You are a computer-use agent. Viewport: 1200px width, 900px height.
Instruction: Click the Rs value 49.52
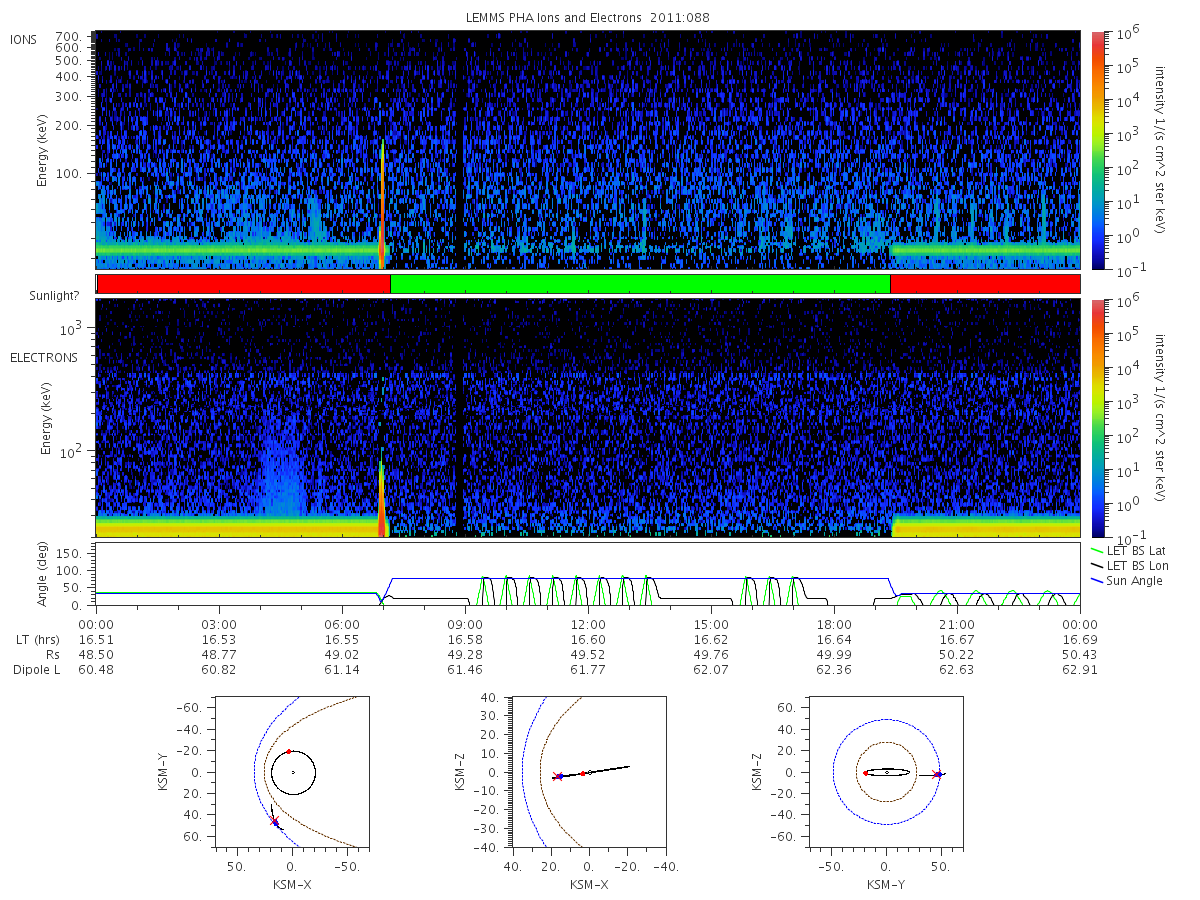(x=588, y=654)
